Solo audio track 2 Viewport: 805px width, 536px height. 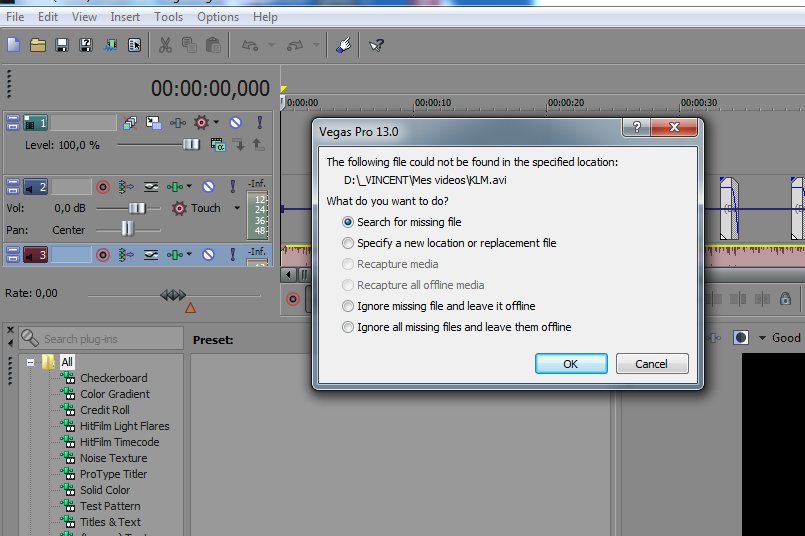pyautogui.click(x=233, y=187)
